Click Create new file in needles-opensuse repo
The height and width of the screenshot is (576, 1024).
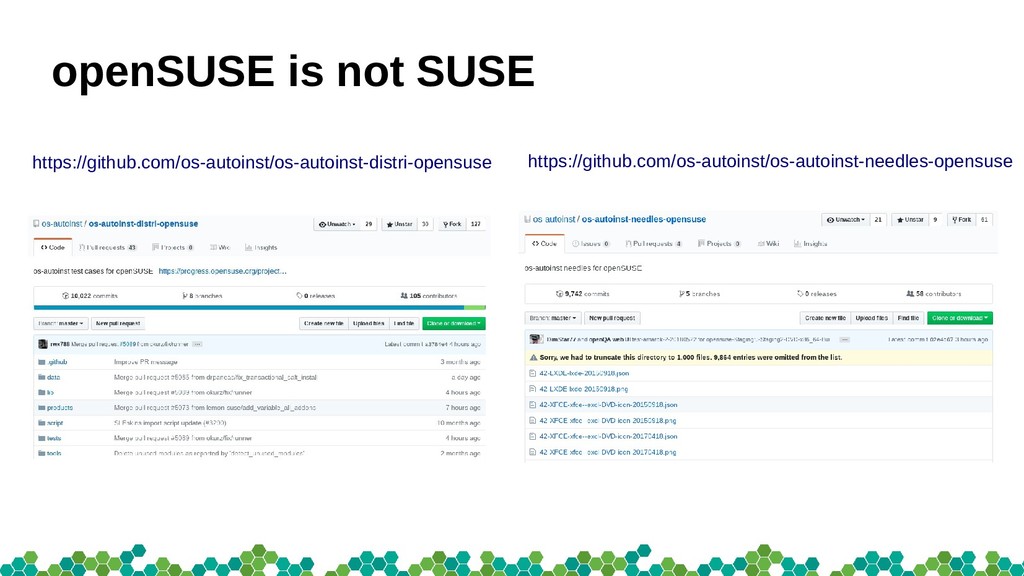click(825, 318)
